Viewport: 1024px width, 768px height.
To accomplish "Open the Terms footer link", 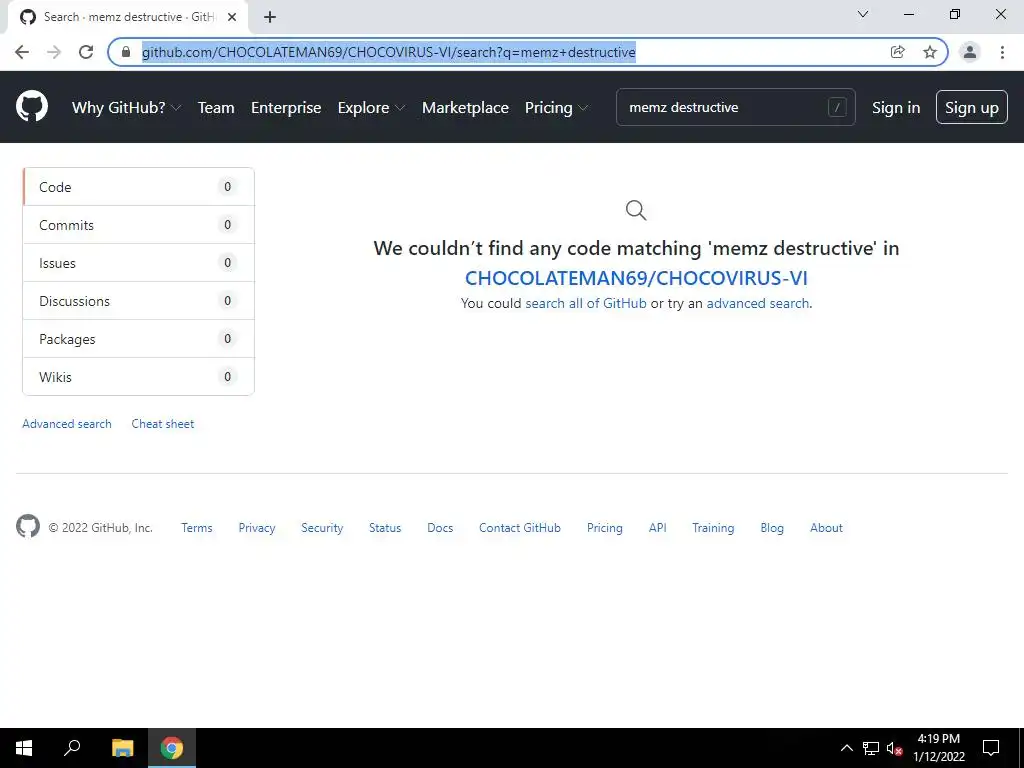I will (197, 528).
